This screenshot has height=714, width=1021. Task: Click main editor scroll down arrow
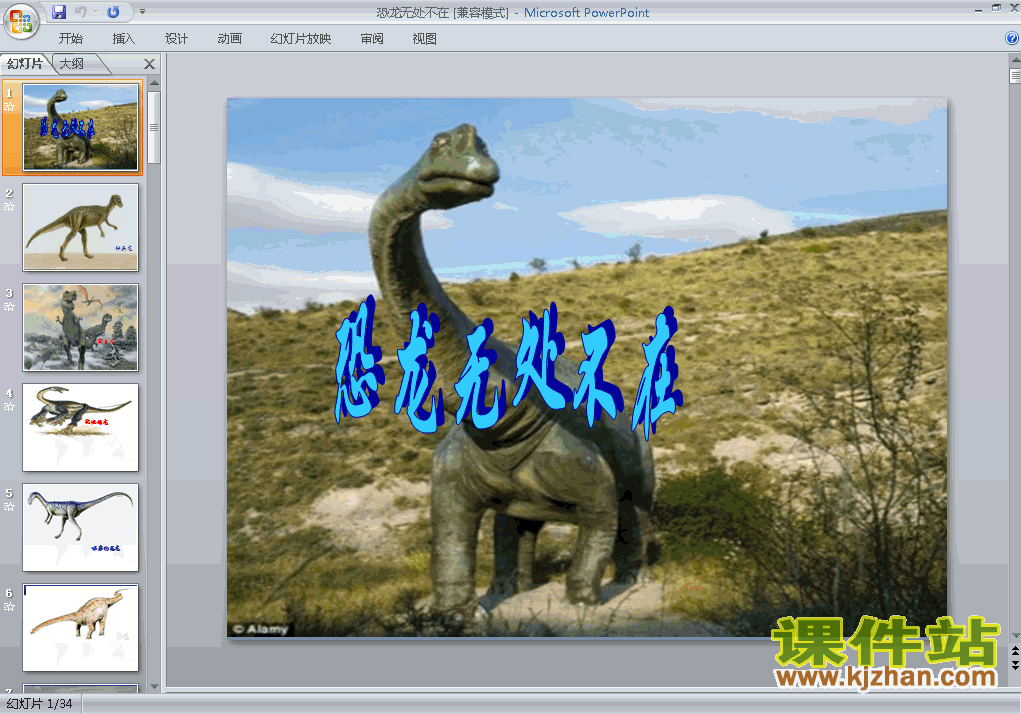point(1015,636)
